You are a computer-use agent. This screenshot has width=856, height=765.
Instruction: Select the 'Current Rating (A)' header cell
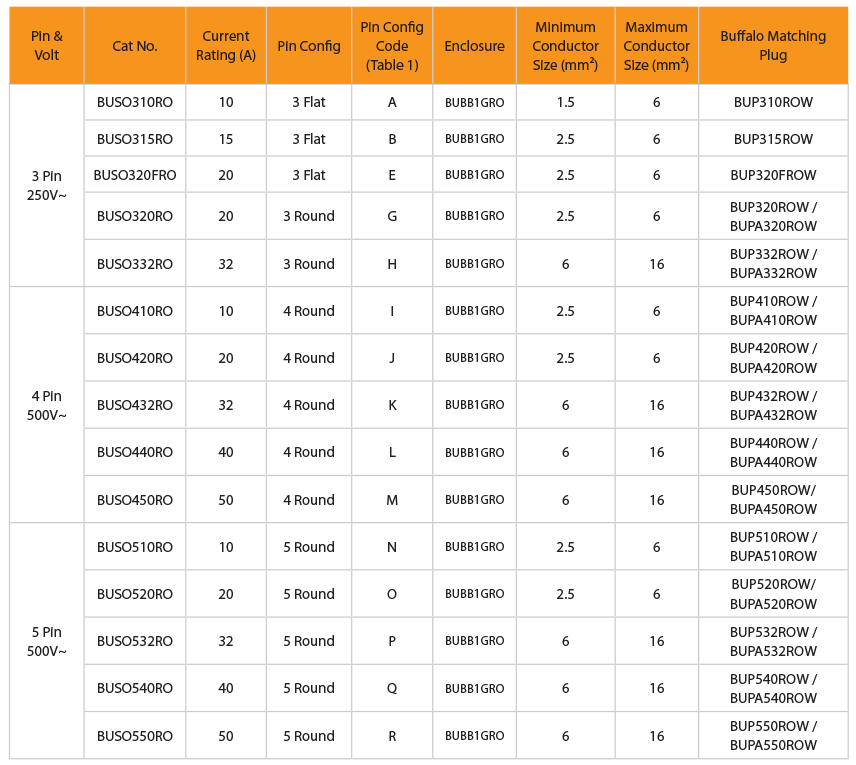click(226, 46)
